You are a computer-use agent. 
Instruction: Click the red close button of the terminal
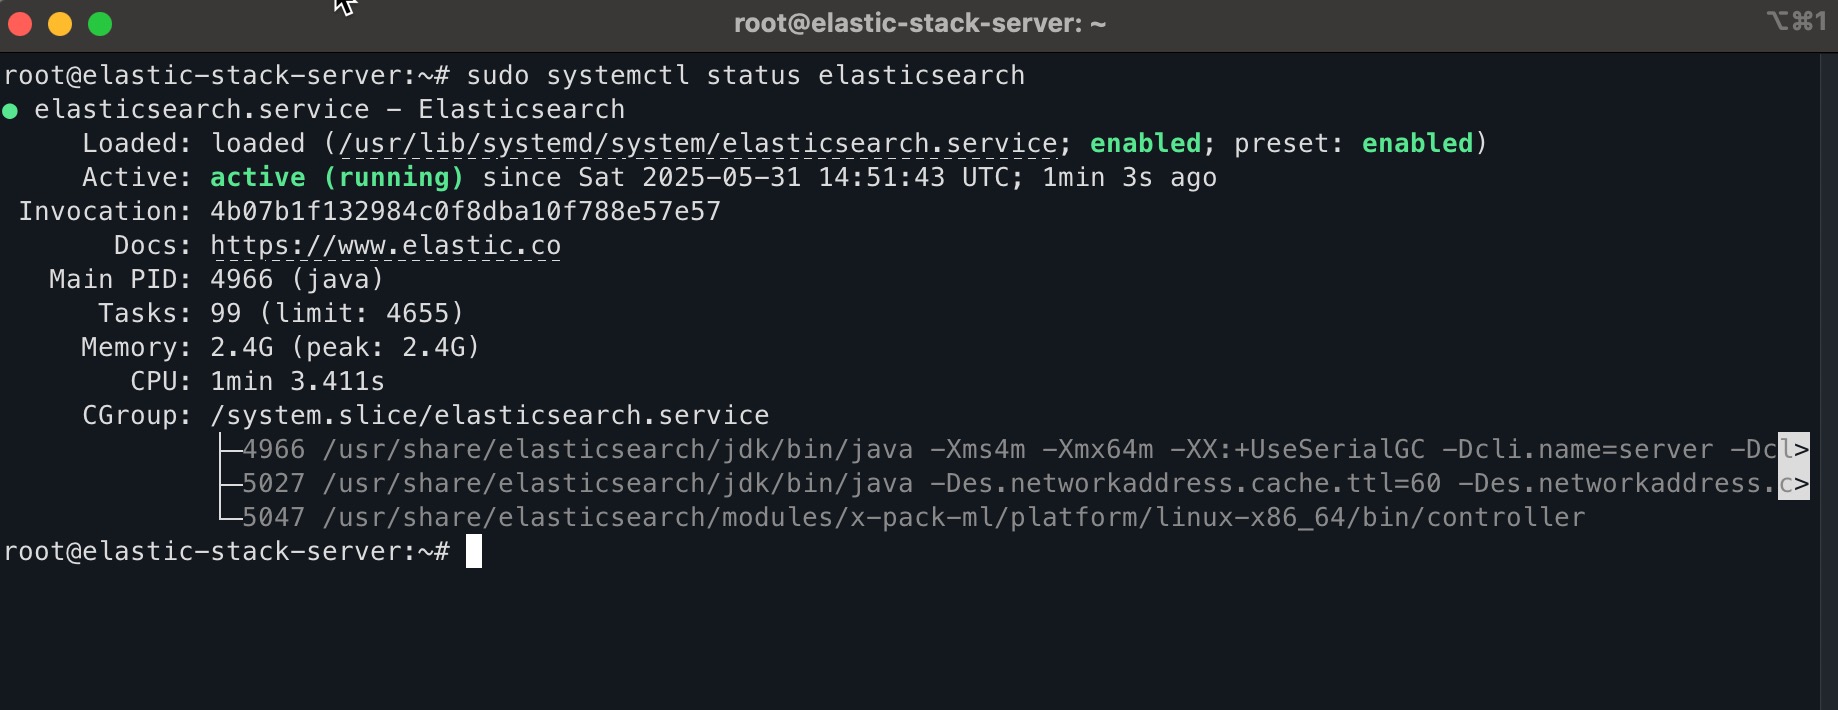click(18, 22)
